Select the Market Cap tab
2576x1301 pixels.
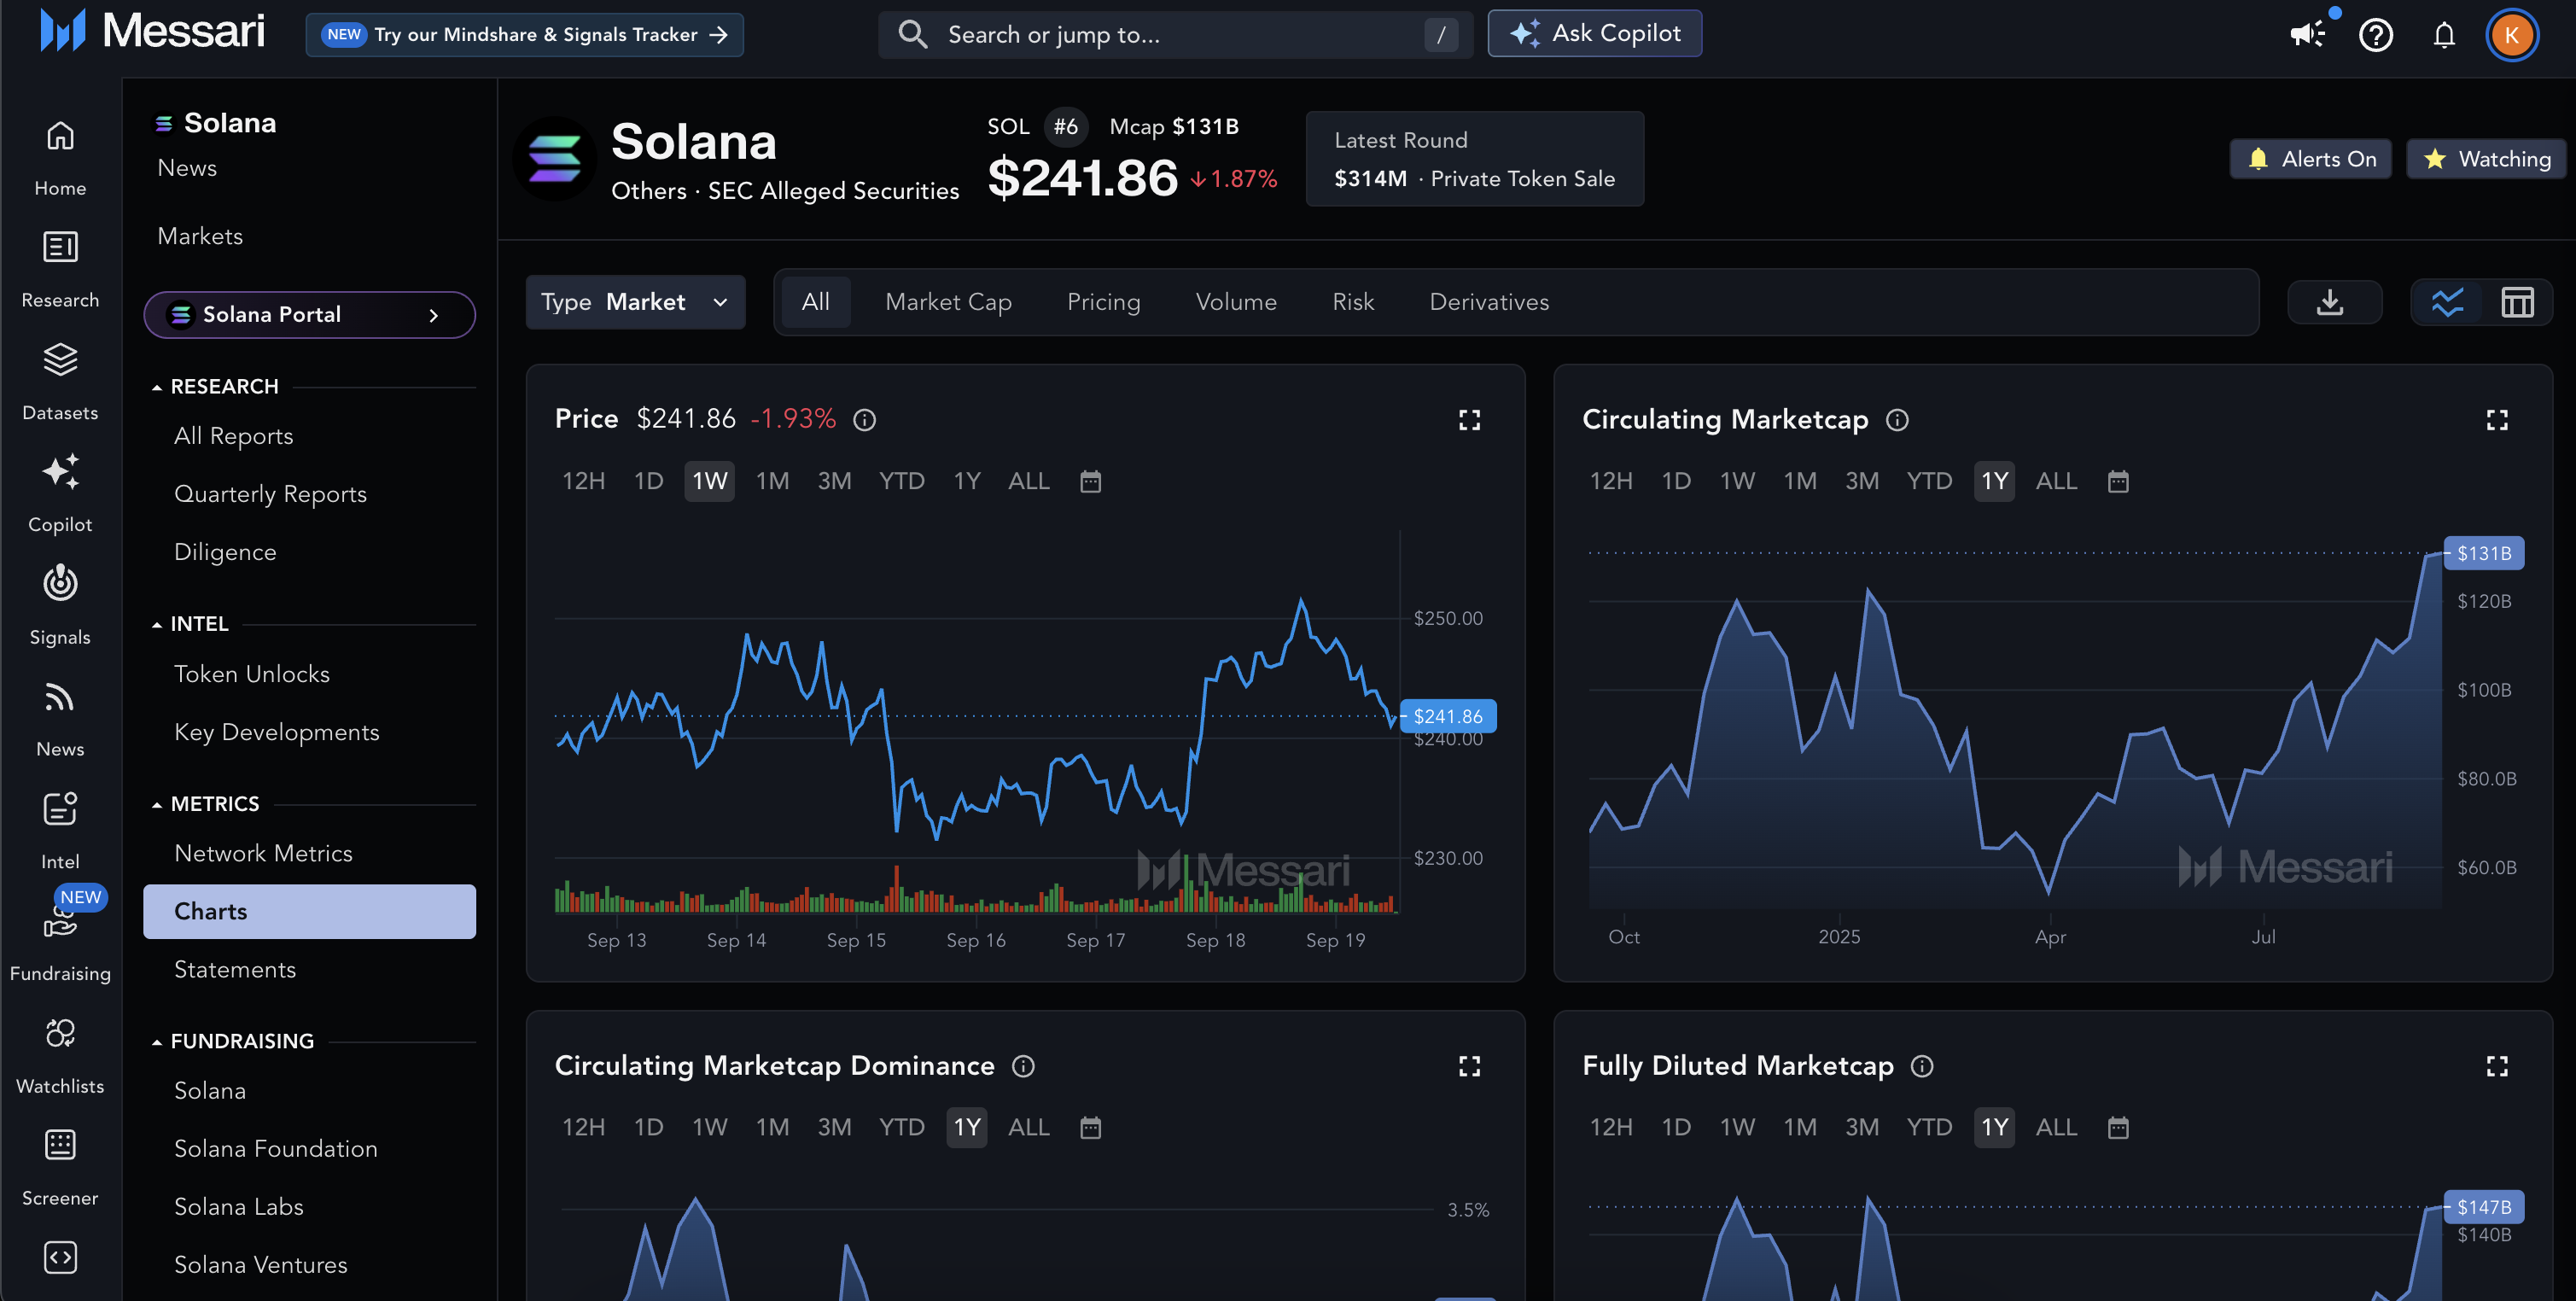(x=948, y=302)
